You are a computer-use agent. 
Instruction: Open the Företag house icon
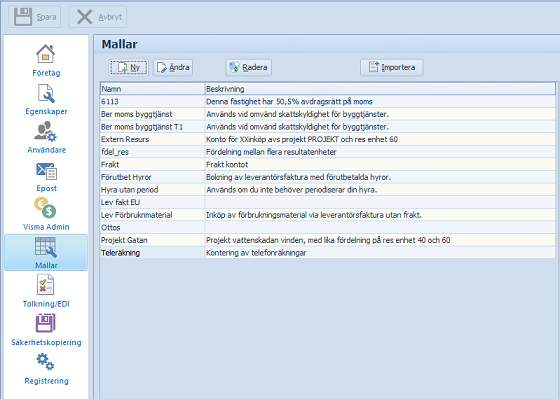pos(46,54)
